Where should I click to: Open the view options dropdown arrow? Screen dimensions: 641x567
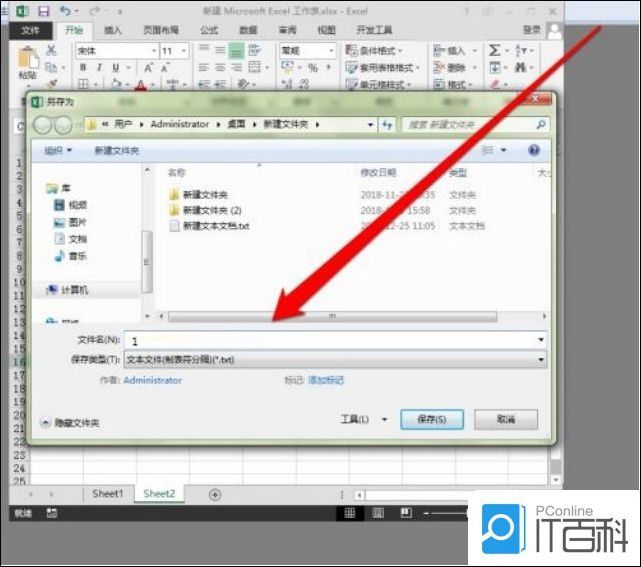pyautogui.click(x=504, y=150)
